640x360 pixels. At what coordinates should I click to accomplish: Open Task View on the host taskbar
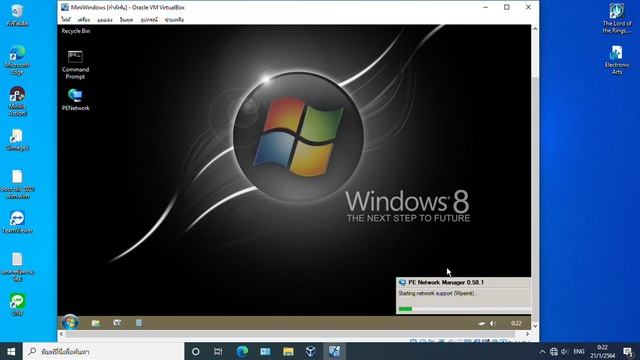pos(218,351)
